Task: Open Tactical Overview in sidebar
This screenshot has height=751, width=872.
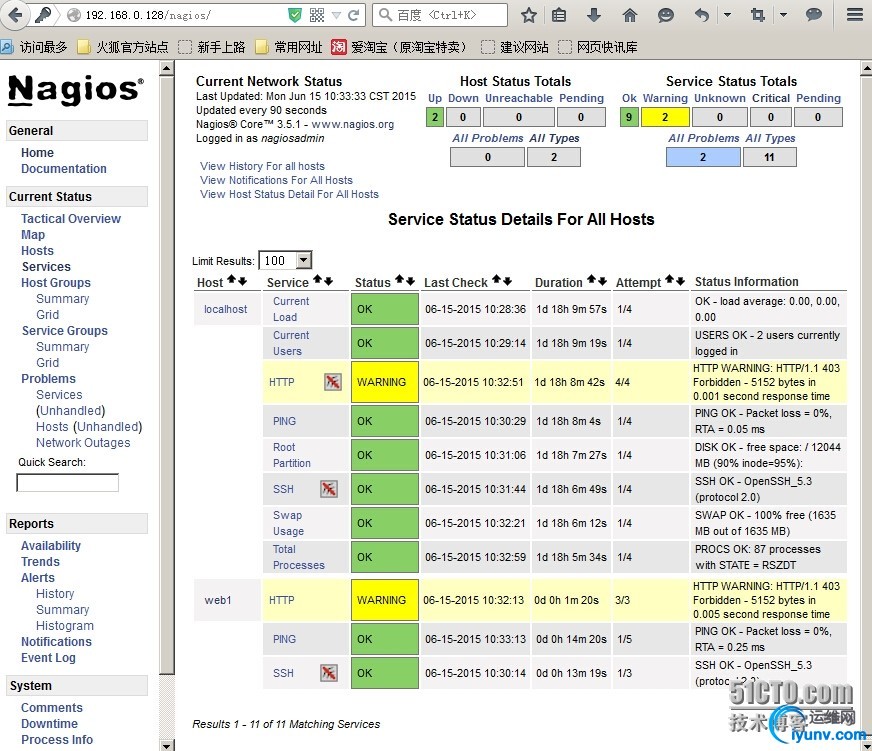Action: point(71,219)
